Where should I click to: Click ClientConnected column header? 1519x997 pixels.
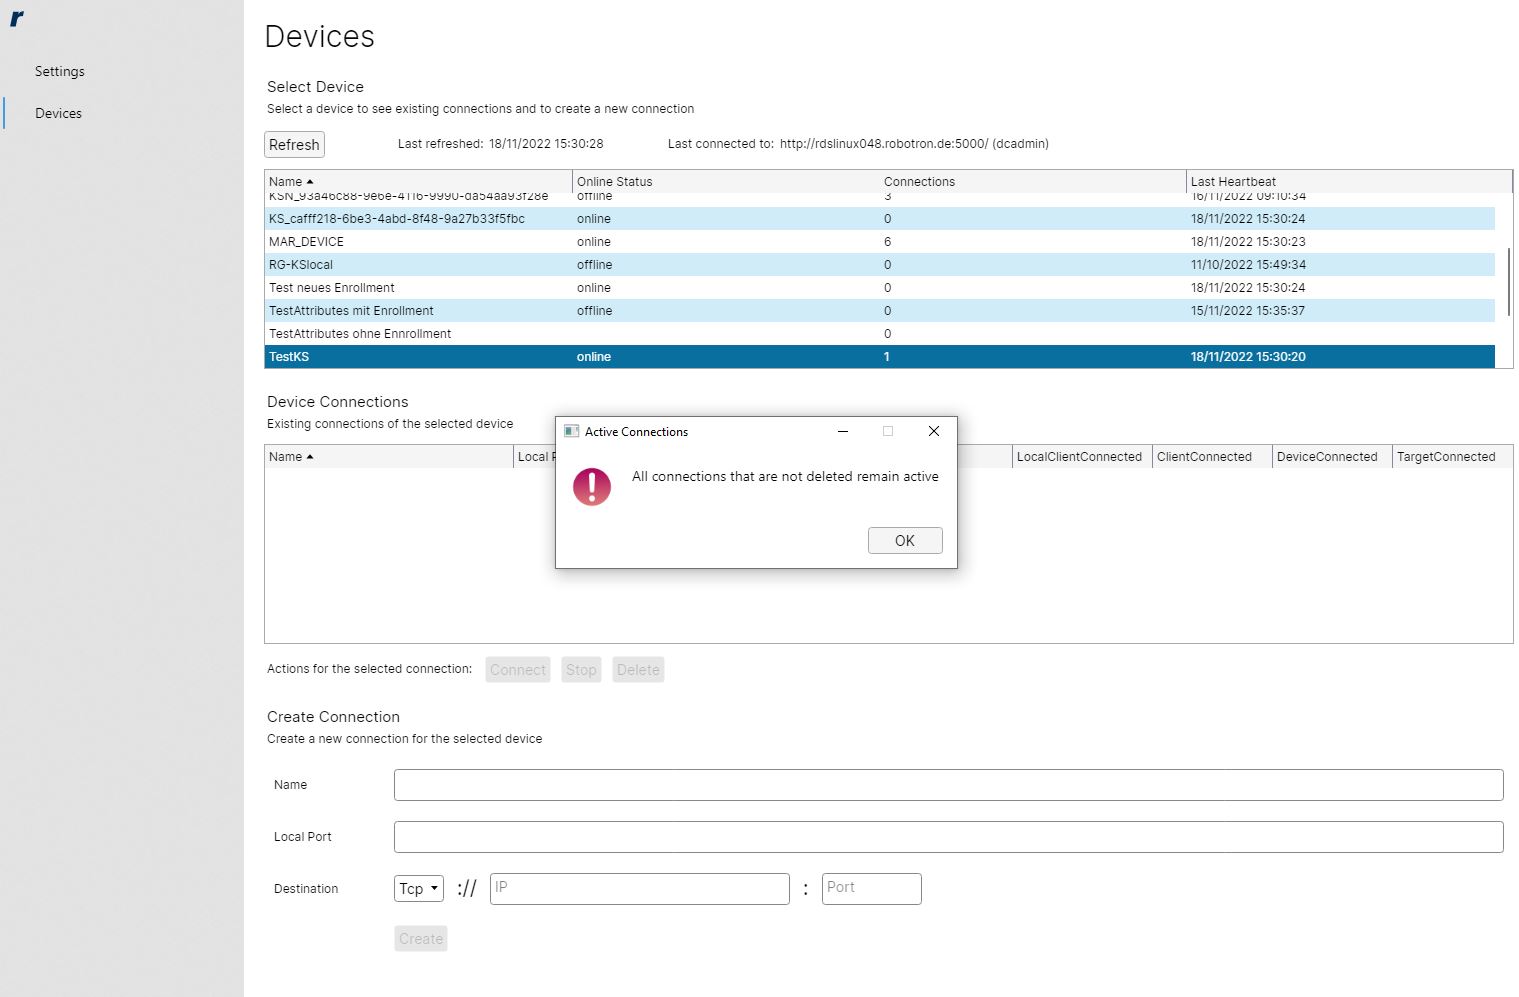click(x=1212, y=456)
